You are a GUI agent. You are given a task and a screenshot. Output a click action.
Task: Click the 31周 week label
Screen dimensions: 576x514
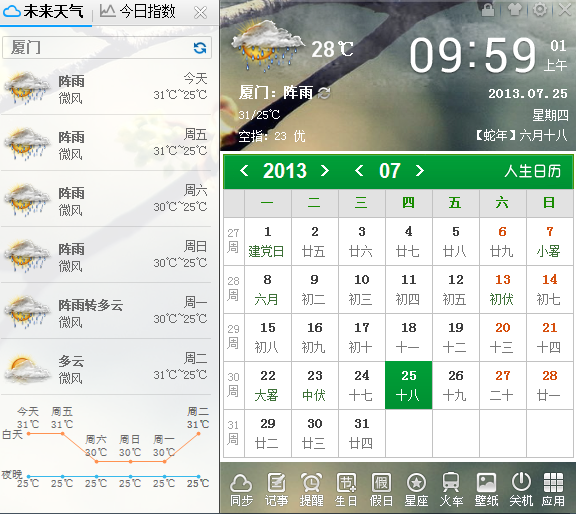234,433
